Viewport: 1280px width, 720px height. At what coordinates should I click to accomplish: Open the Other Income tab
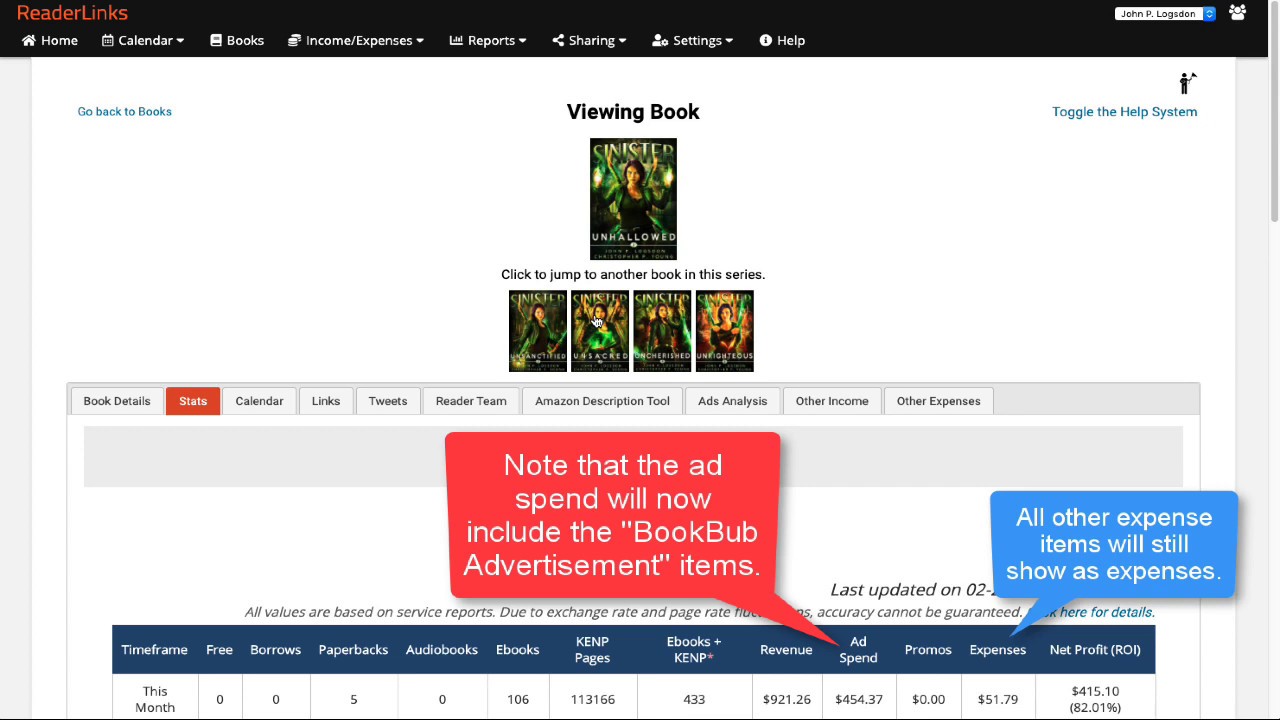(832, 401)
